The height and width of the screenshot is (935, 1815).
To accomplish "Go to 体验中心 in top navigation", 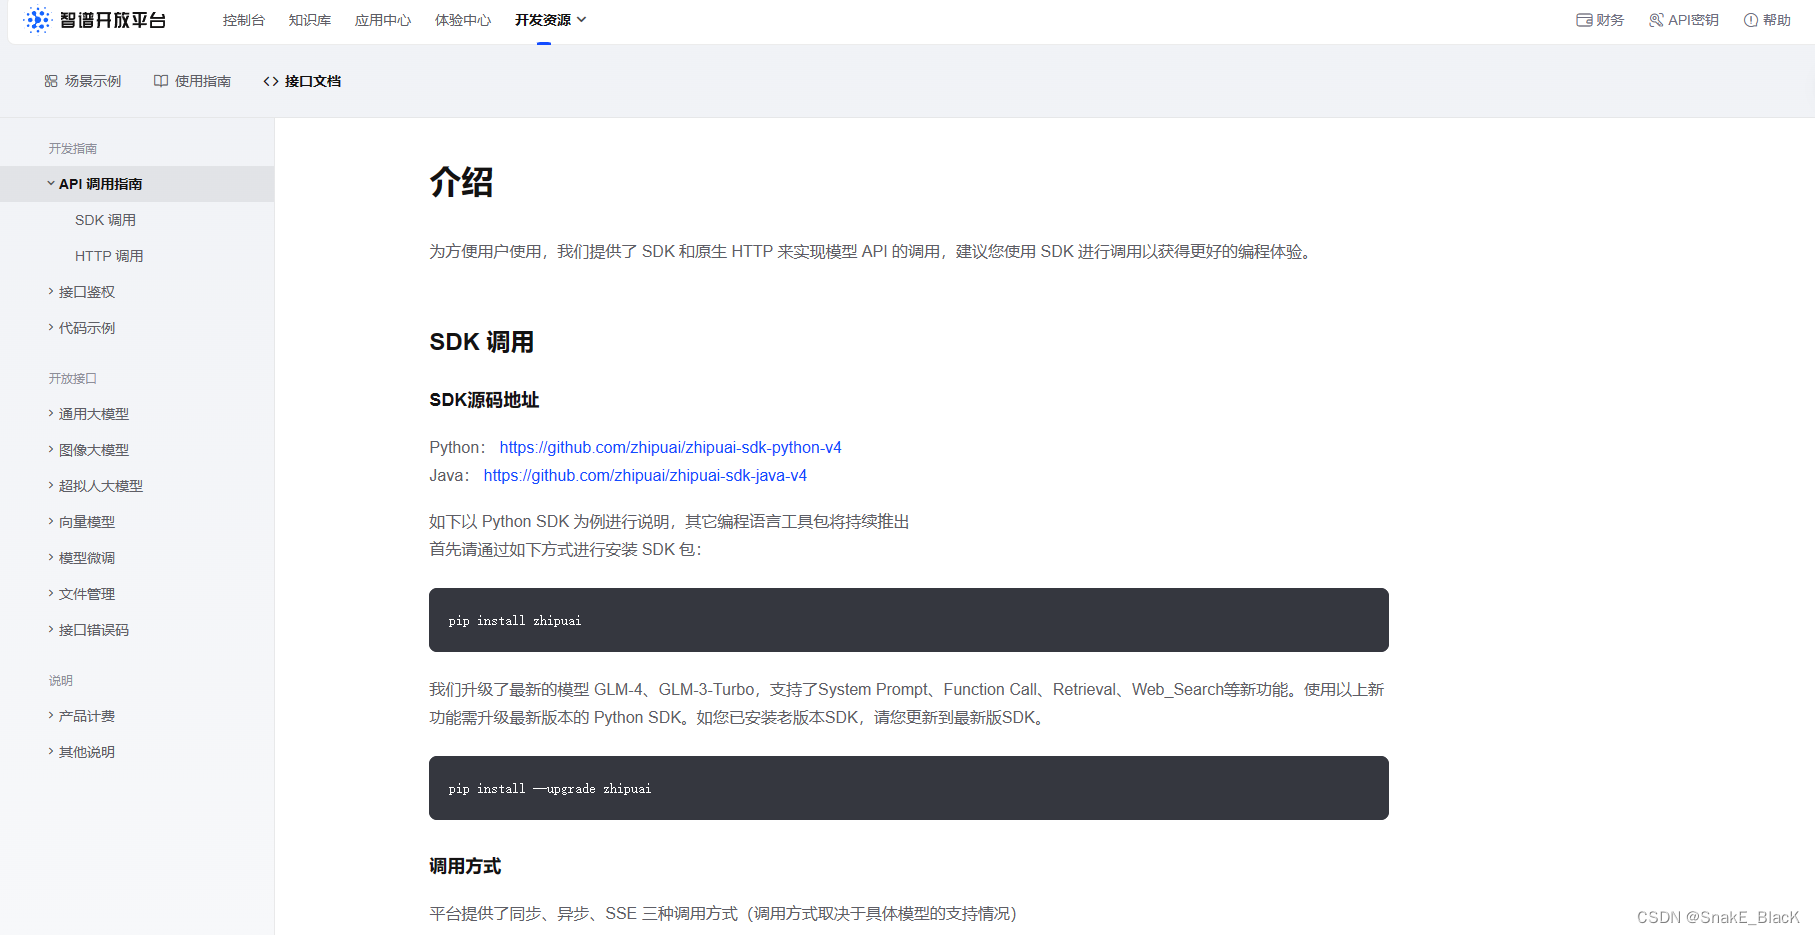I will (463, 20).
